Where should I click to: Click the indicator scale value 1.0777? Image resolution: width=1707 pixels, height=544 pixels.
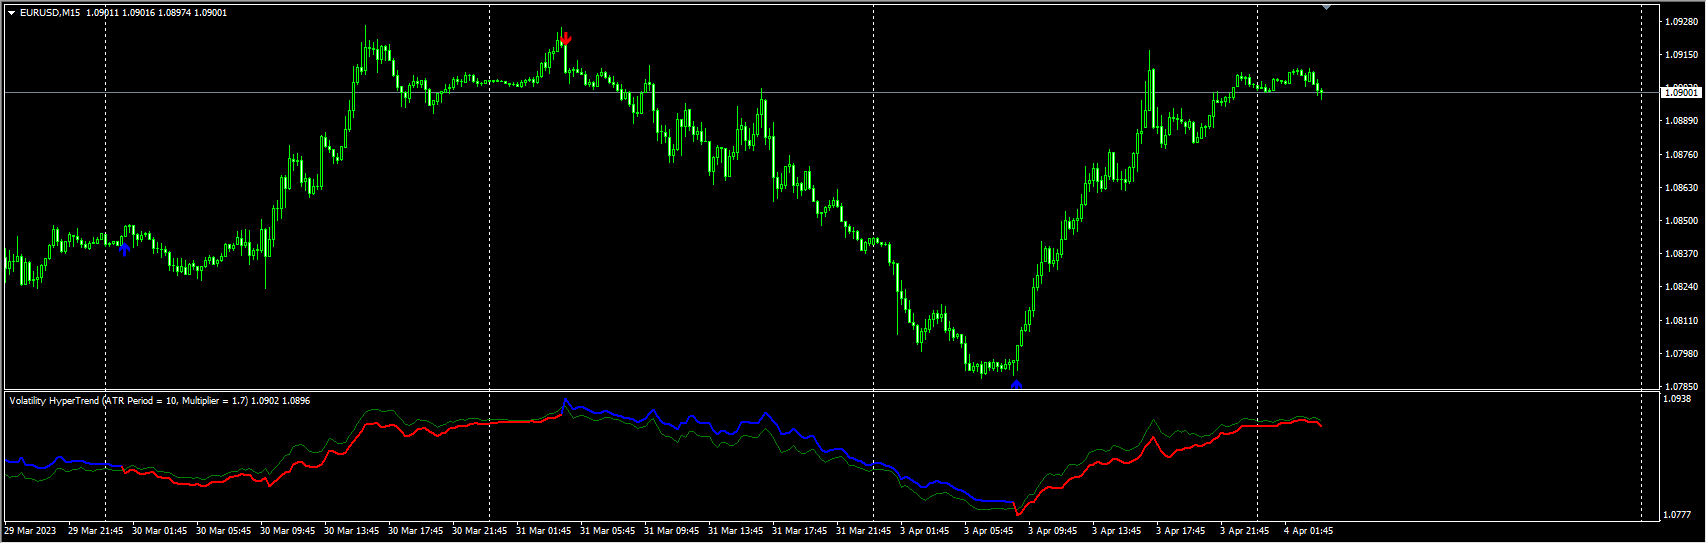[x=1679, y=515]
